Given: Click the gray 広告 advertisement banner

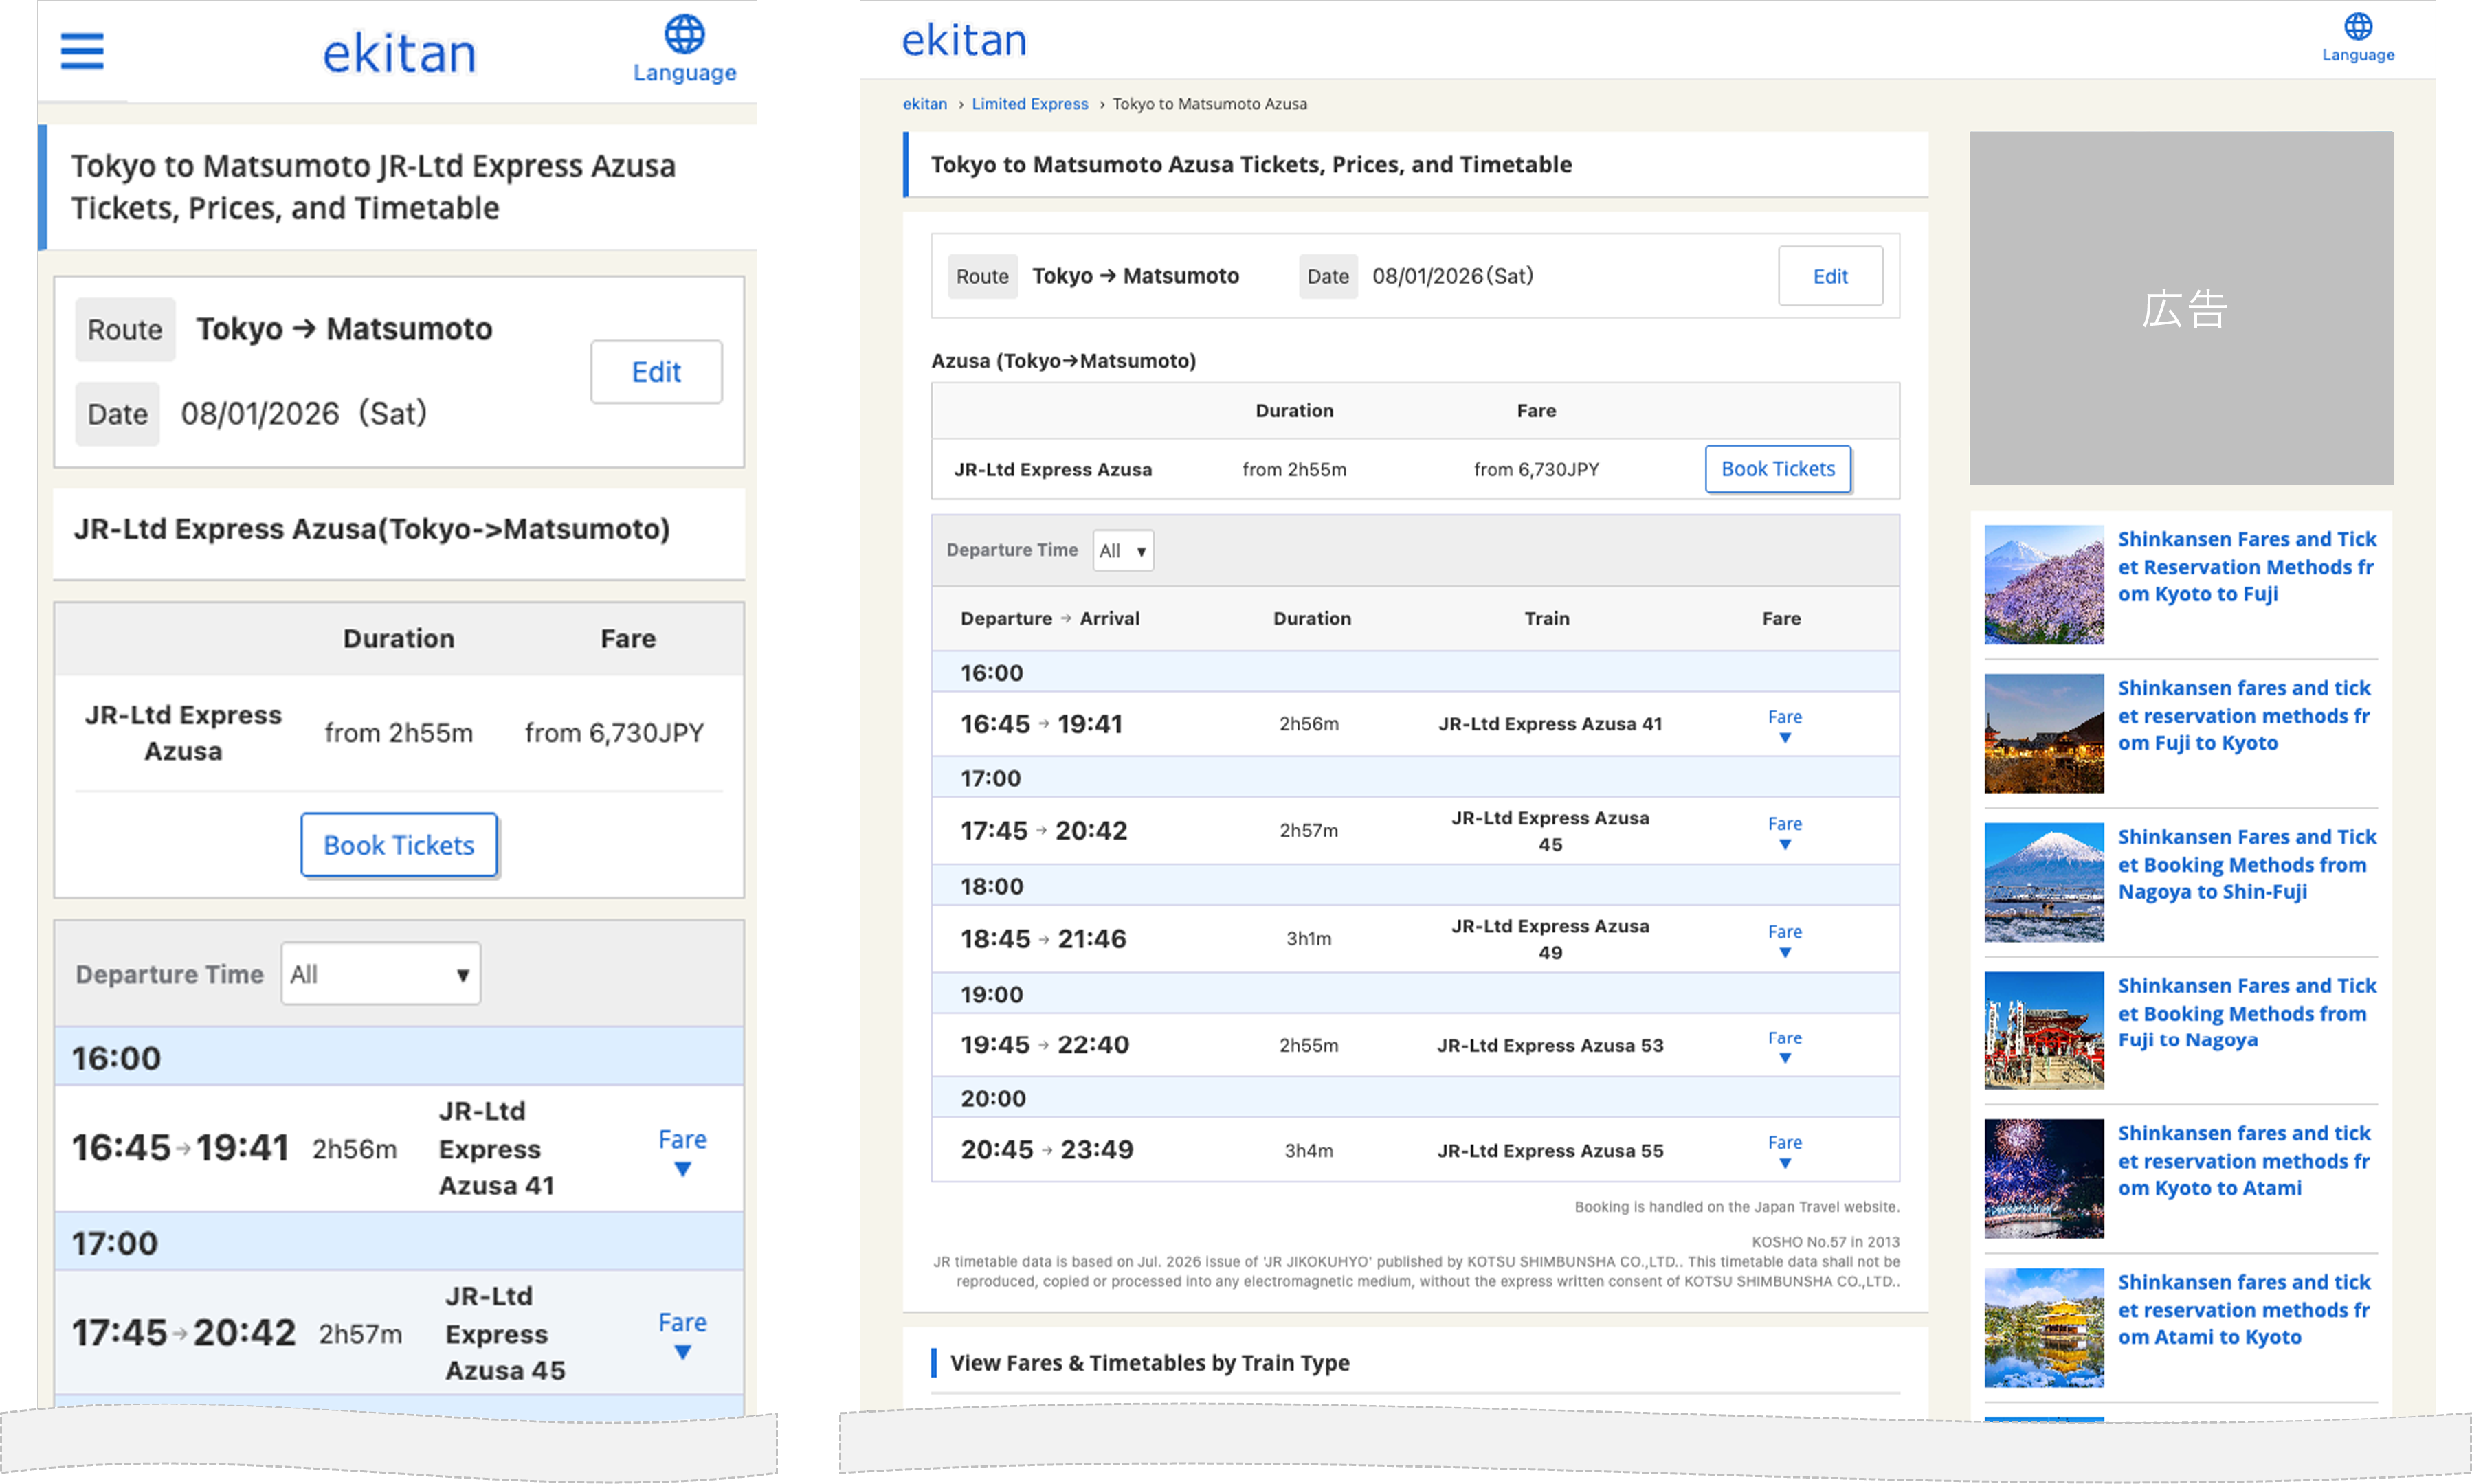Looking at the screenshot, I should [2181, 308].
